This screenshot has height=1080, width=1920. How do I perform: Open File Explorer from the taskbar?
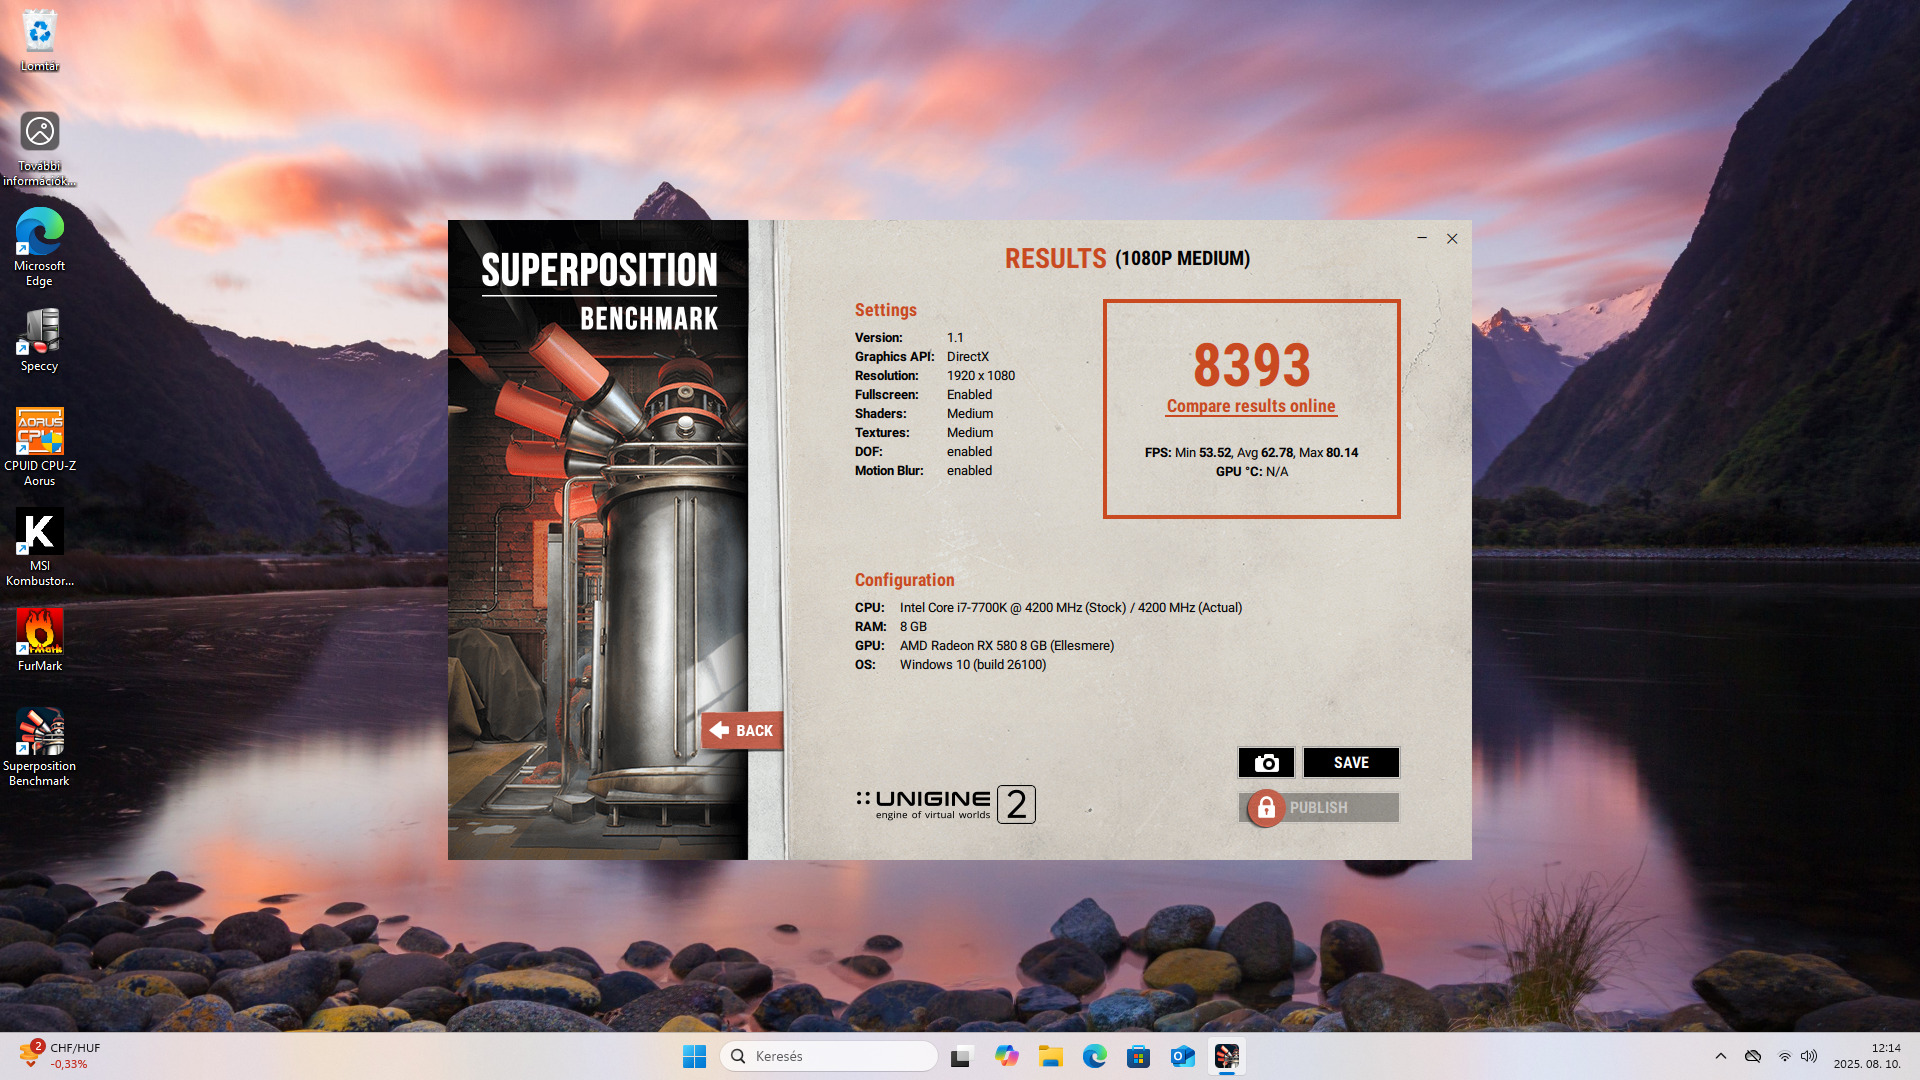[x=1050, y=1056]
